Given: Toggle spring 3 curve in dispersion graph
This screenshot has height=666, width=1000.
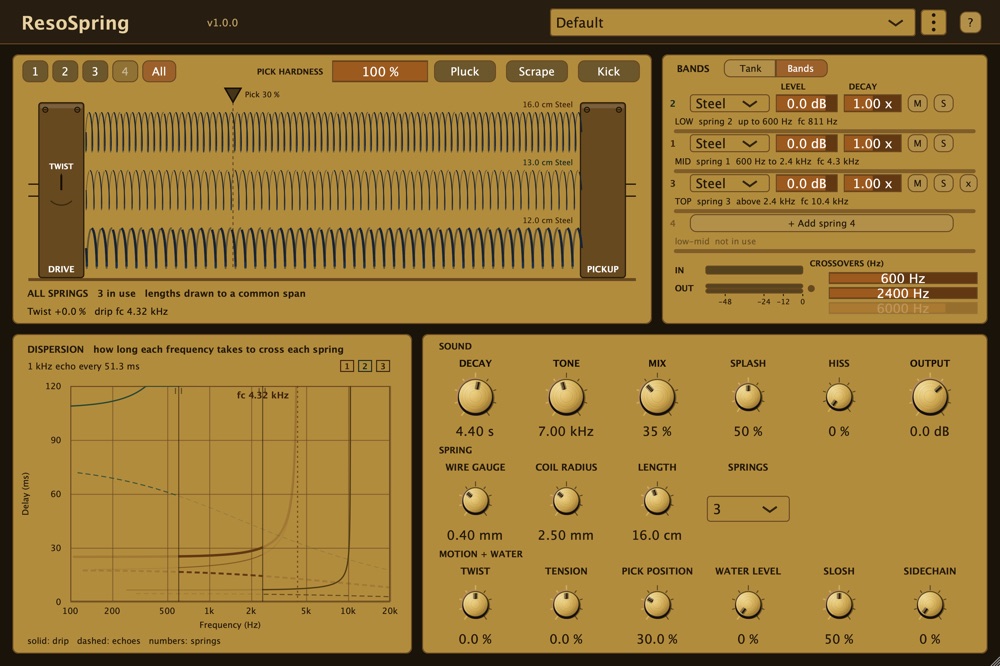Looking at the screenshot, I should [383, 366].
